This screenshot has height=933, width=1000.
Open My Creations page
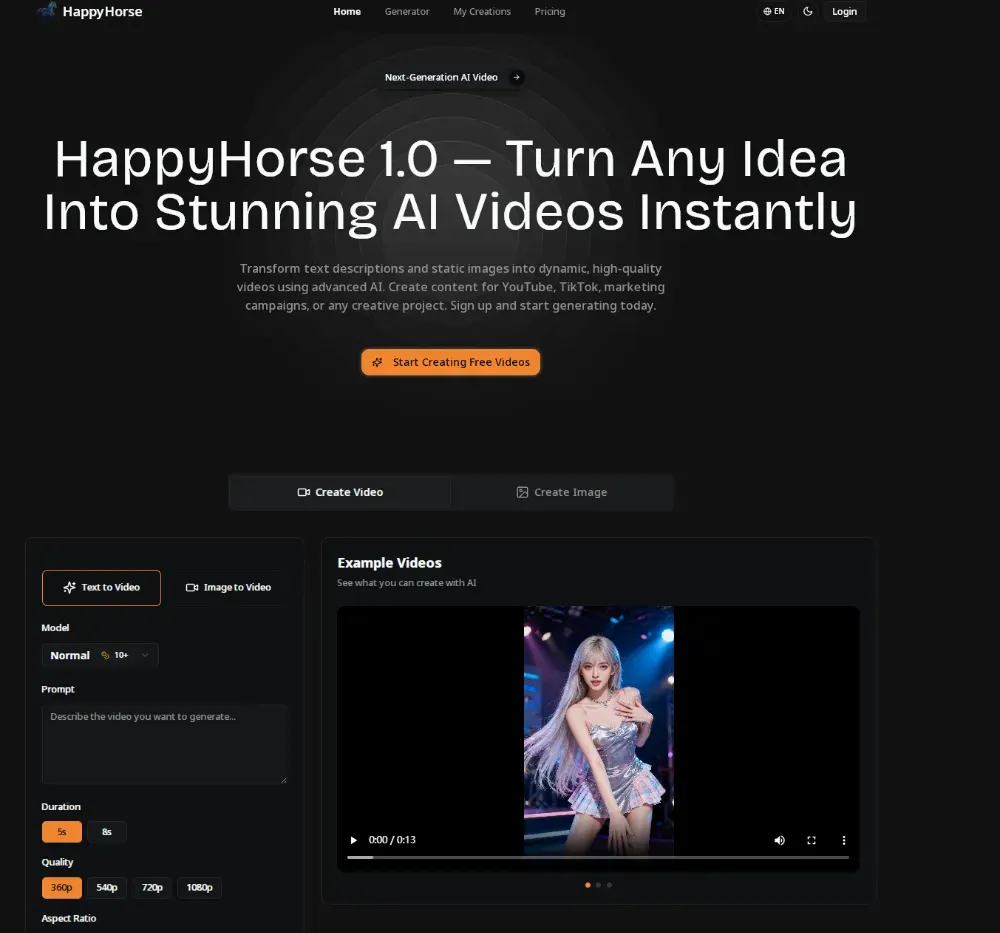(482, 11)
